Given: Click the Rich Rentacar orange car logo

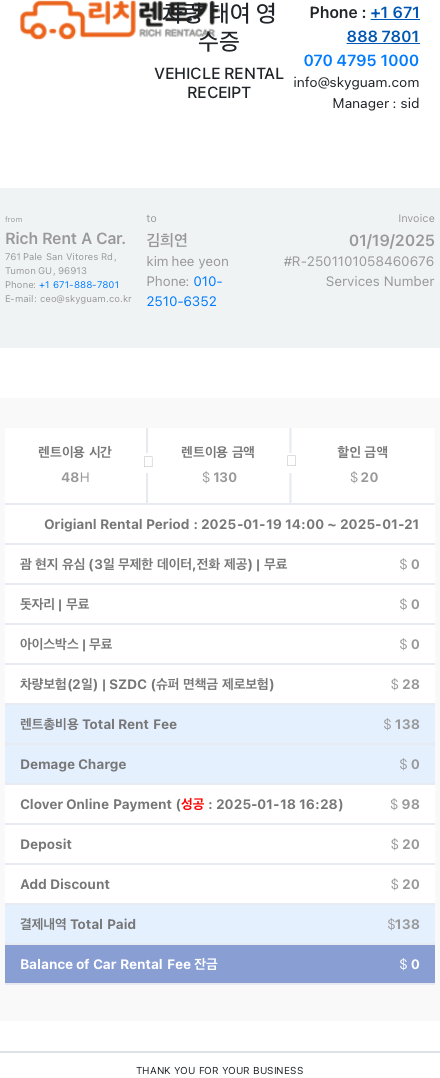Looking at the screenshot, I should point(117,19).
